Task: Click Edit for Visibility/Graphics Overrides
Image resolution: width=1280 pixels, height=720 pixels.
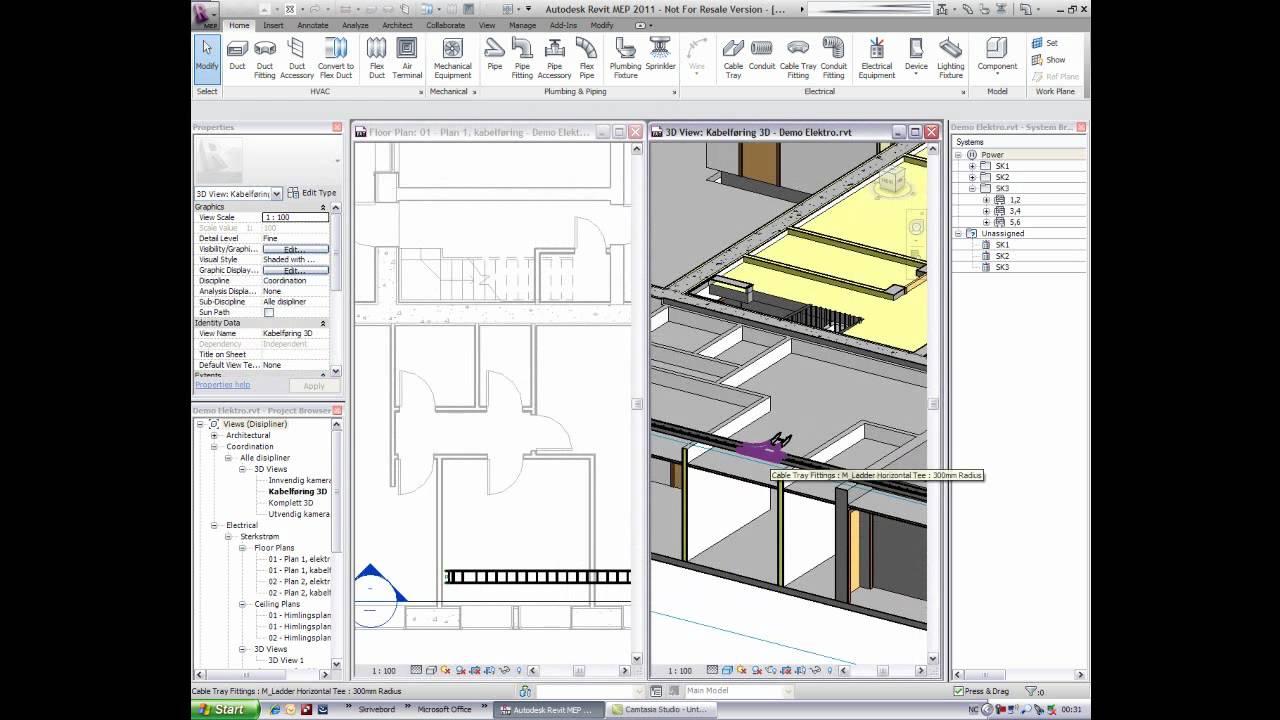Action: click(294, 249)
